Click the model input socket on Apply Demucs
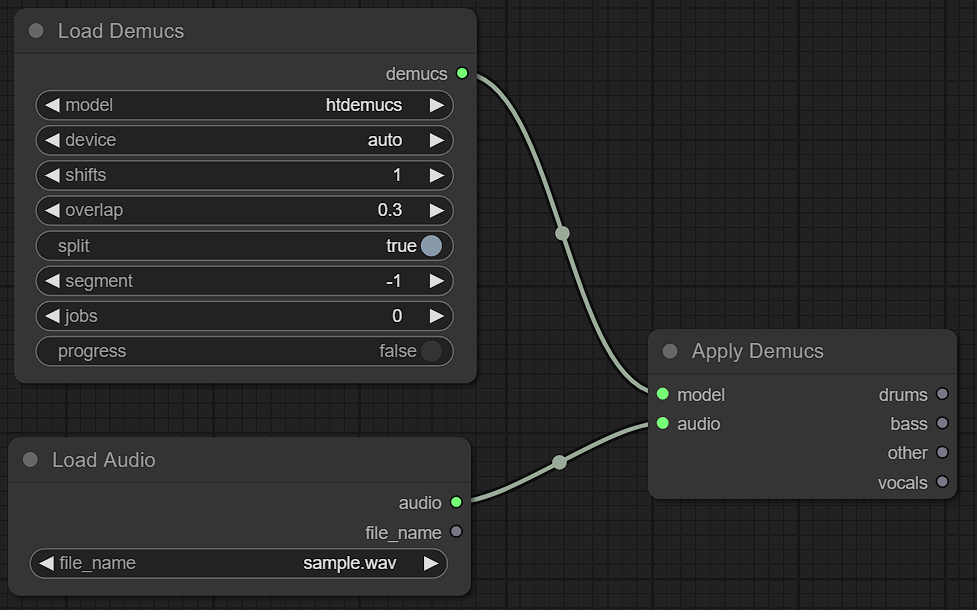 tap(662, 394)
